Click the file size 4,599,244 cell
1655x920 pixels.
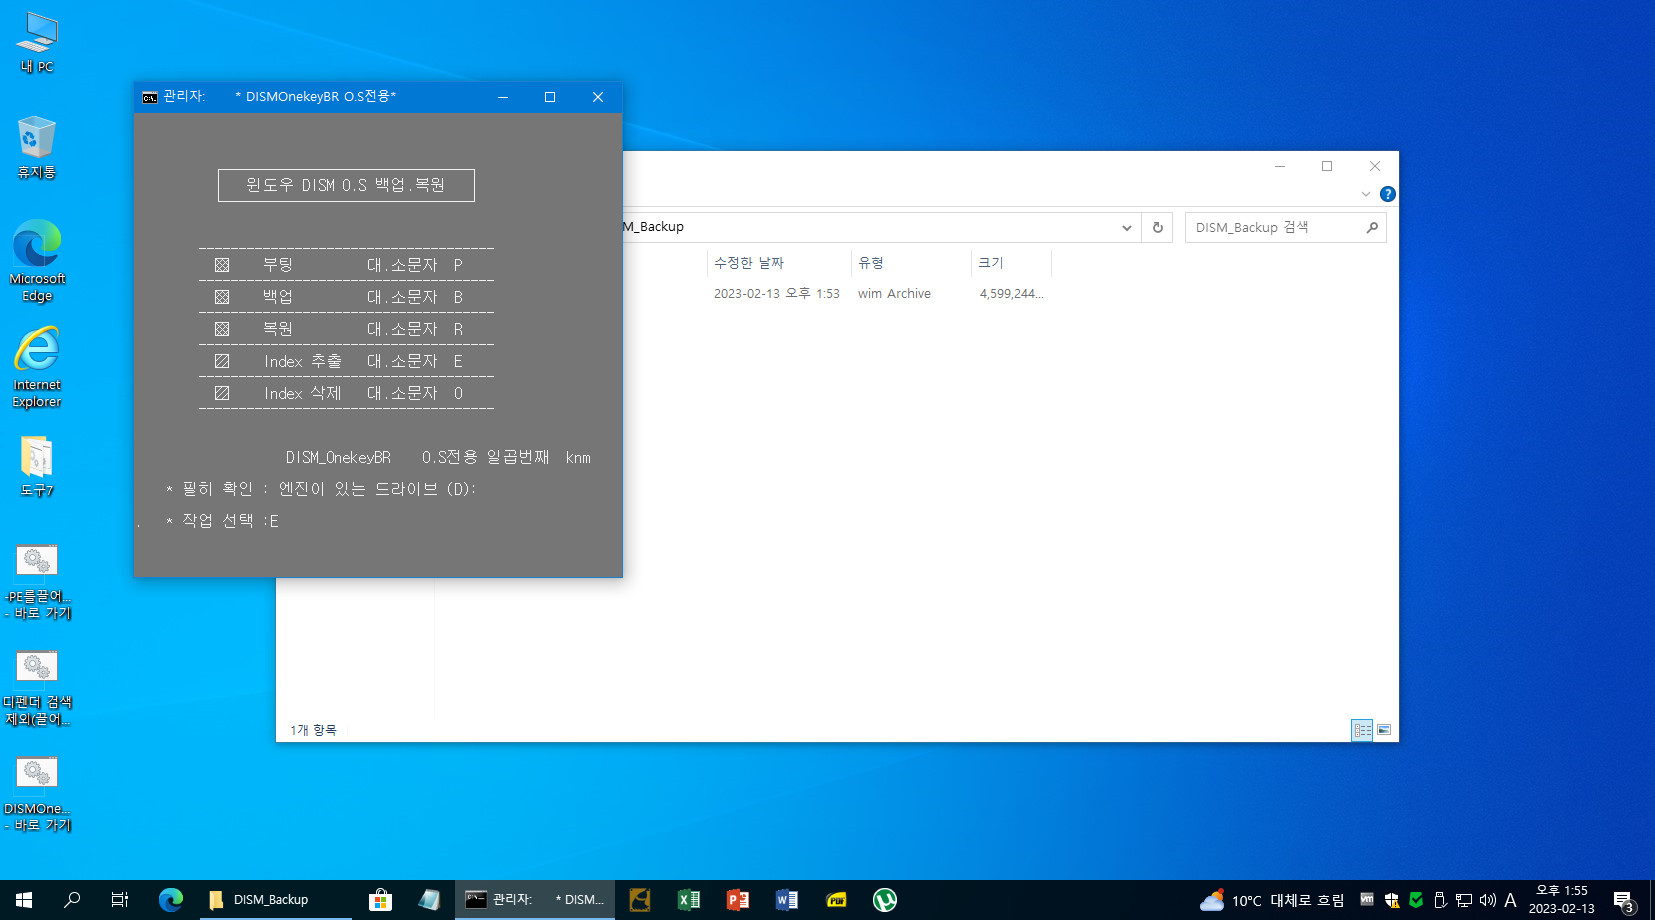(x=1011, y=294)
